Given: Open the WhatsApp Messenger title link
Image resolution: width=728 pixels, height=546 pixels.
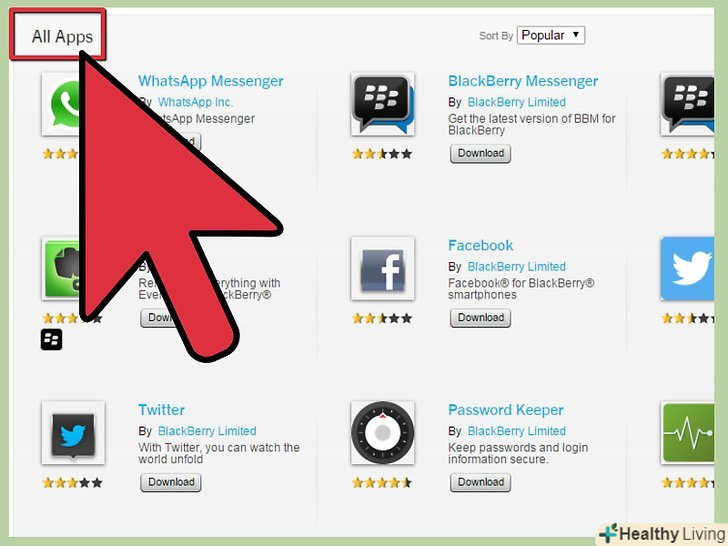Looking at the screenshot, I should pyautogui.click(x=211, y=81).
